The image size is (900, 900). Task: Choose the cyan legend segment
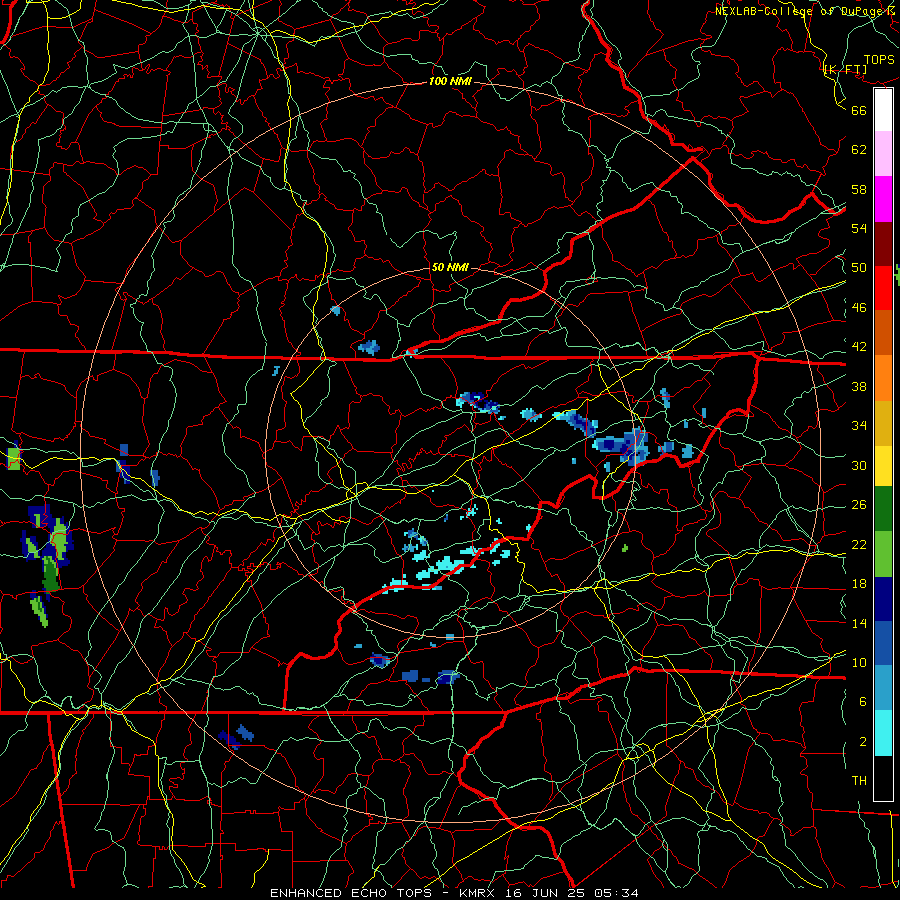pos(883,733)
